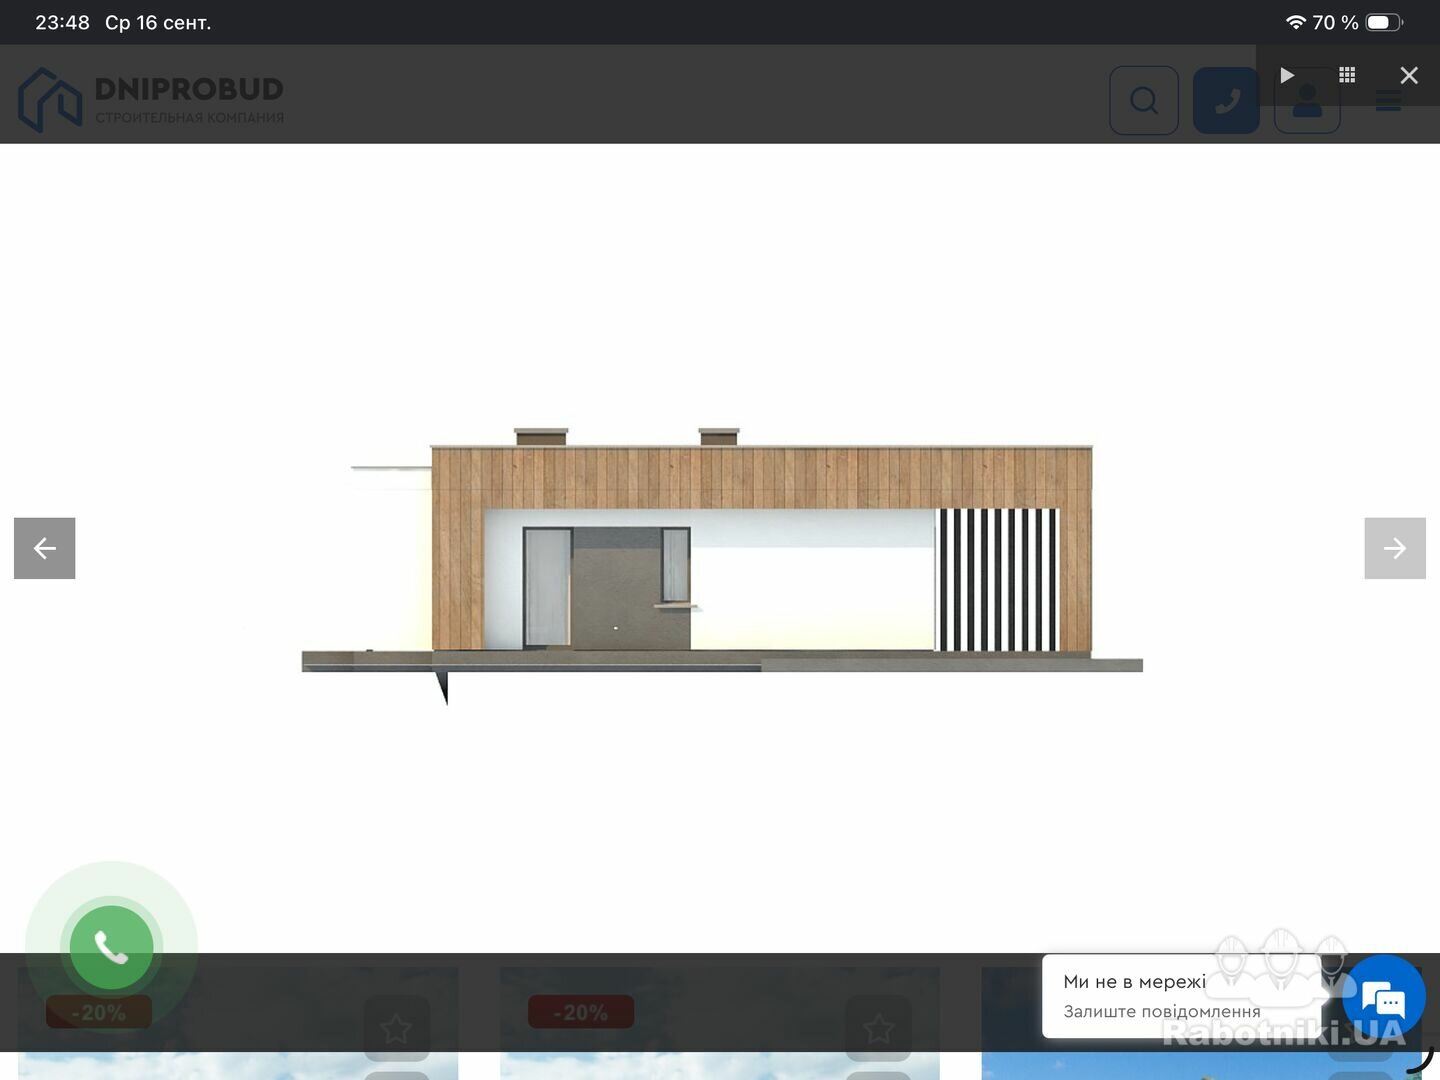Viewport: 1440px width, 1080px height.
Task: Open the hamburger menu
Action: (1388, 100)
